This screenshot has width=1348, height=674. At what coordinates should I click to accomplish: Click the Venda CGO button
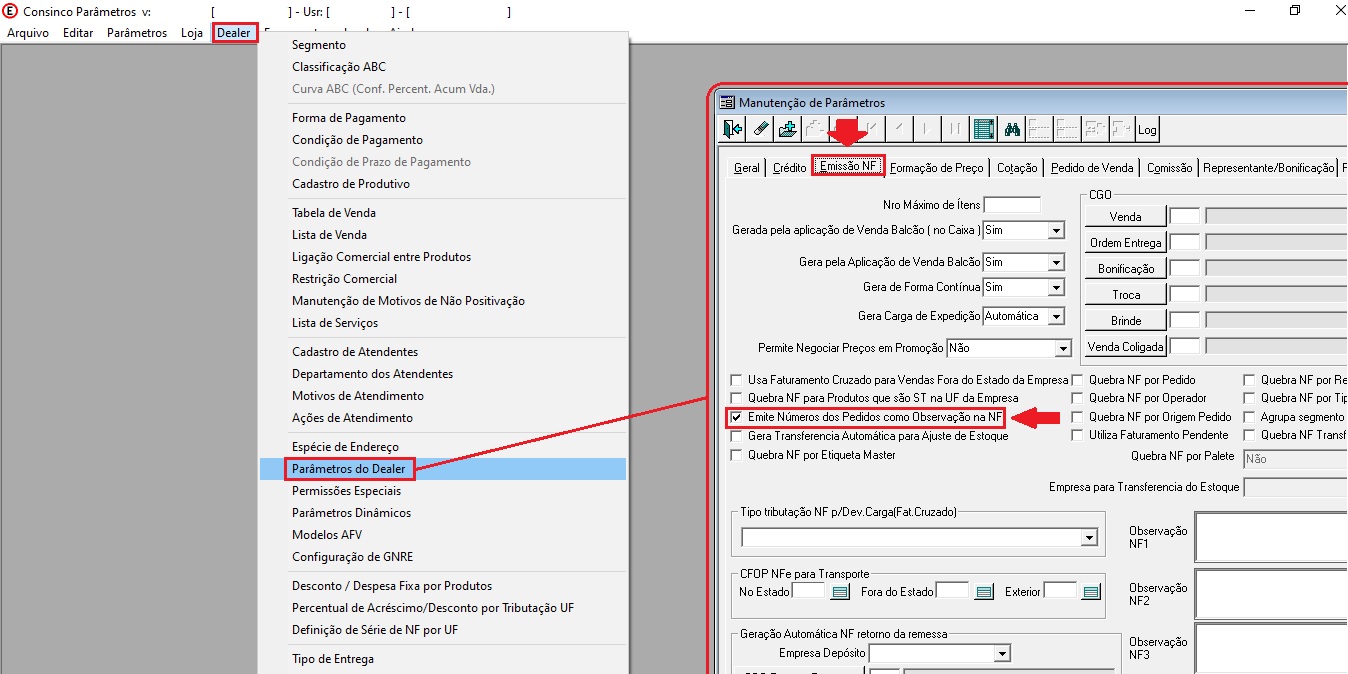[x=1125, y=216]
